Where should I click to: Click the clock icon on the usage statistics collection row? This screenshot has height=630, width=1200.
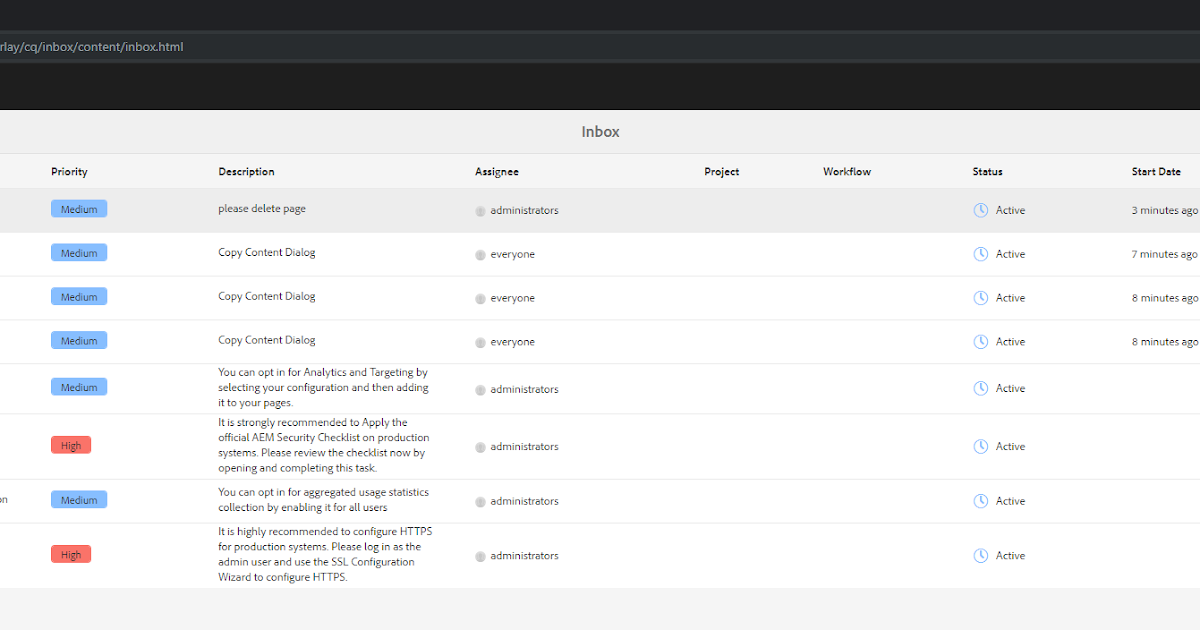tap(980, 501)
